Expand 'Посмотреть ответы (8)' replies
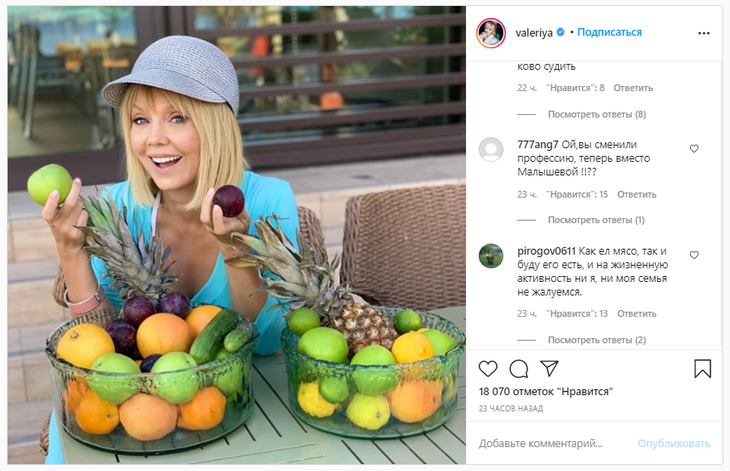Screen dimensions: 730x471 596,114
